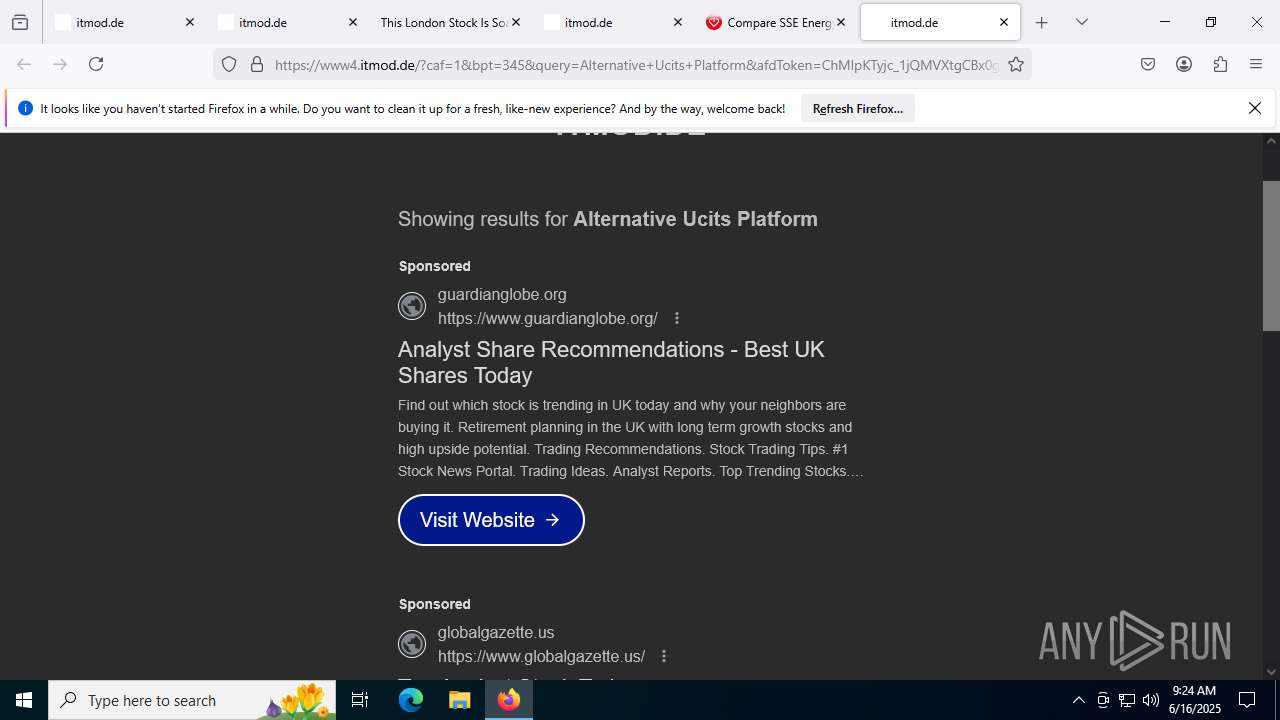Close the This London Stock tab
Image resolution: width=1280 pixels, height=720 pixels.
(x=515, y=22)
